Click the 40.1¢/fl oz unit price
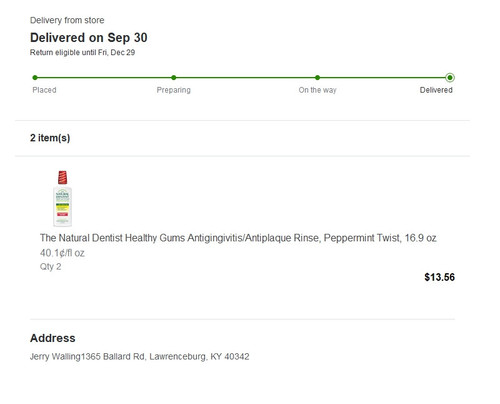Viewport: 500px width, 404px height. coord(62,253)
